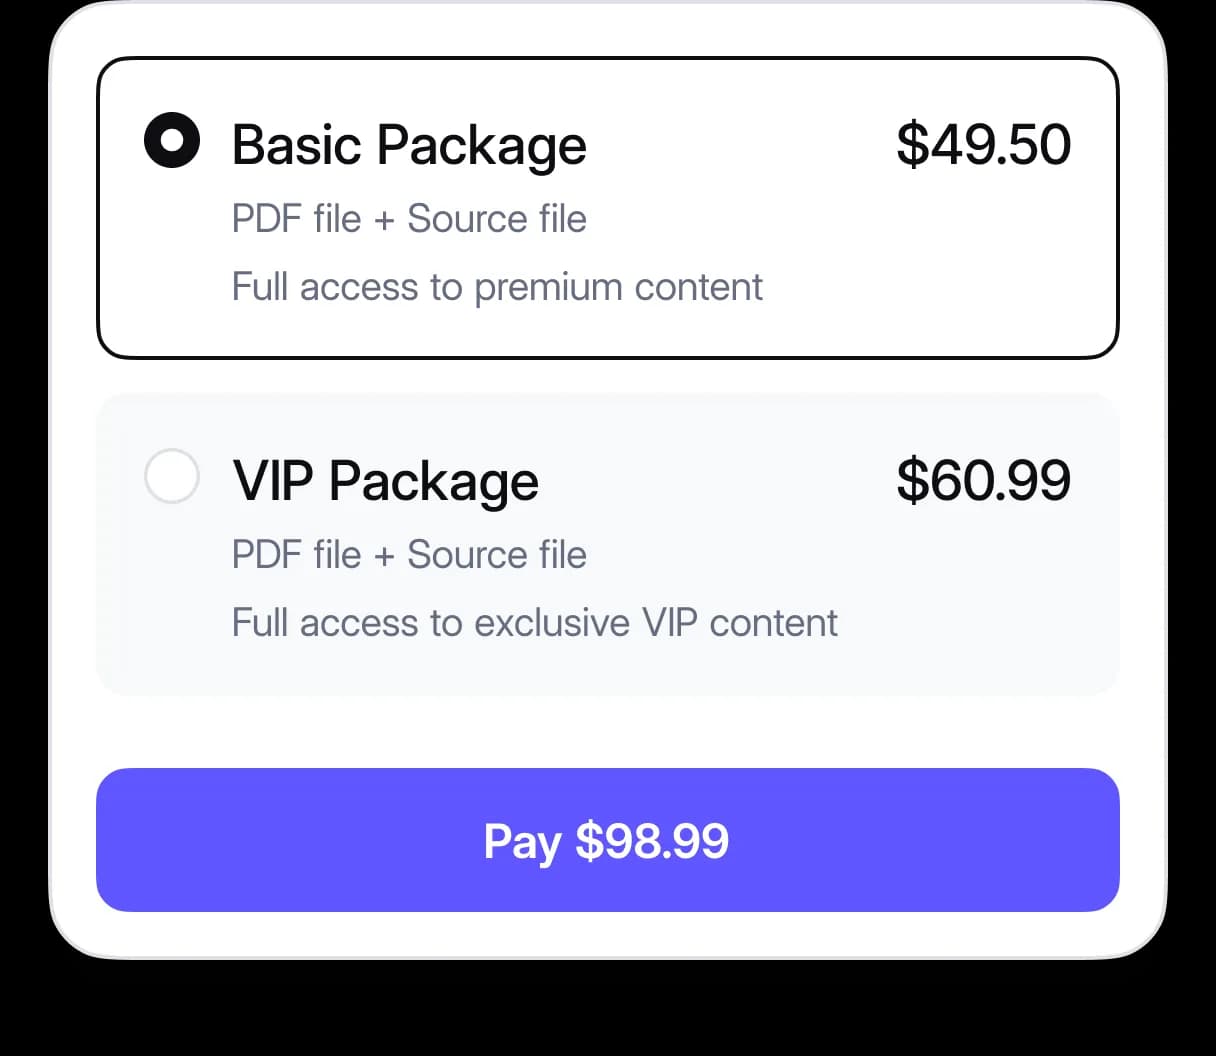Choose the outlined Basic Package card
Viewport: 1216px width, 1056px height.
pyautogui.click(x=608, y=208)
